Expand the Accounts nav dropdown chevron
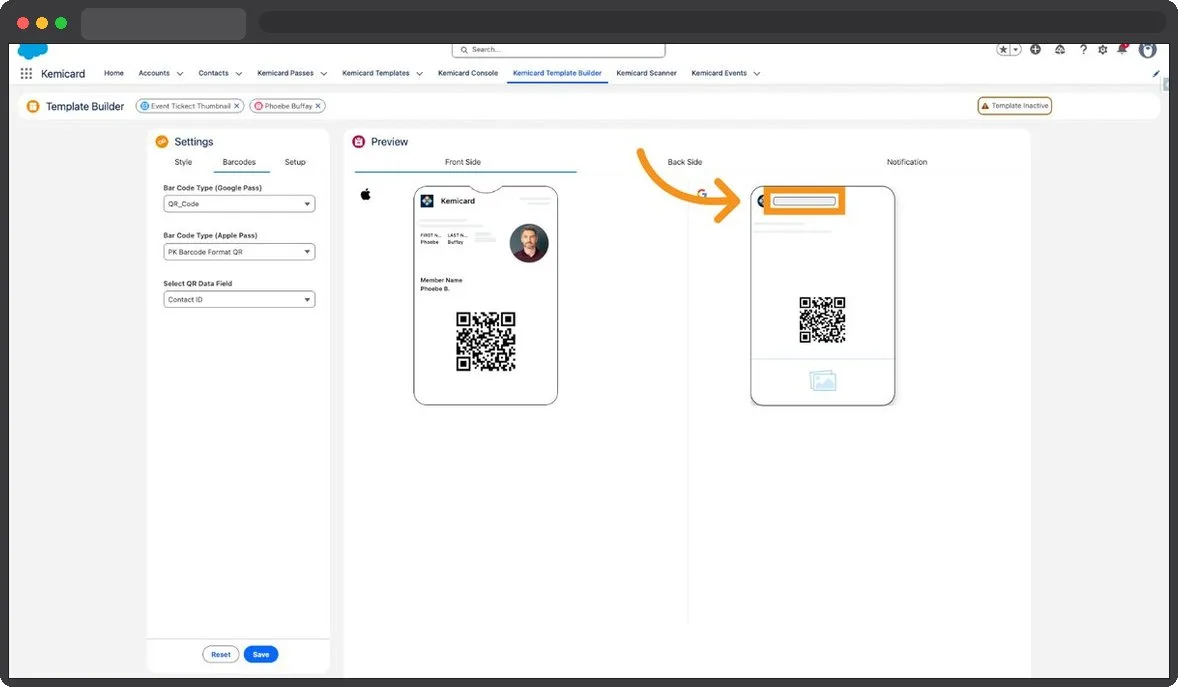The image size is (1178, 687). [x=180, y=74]
